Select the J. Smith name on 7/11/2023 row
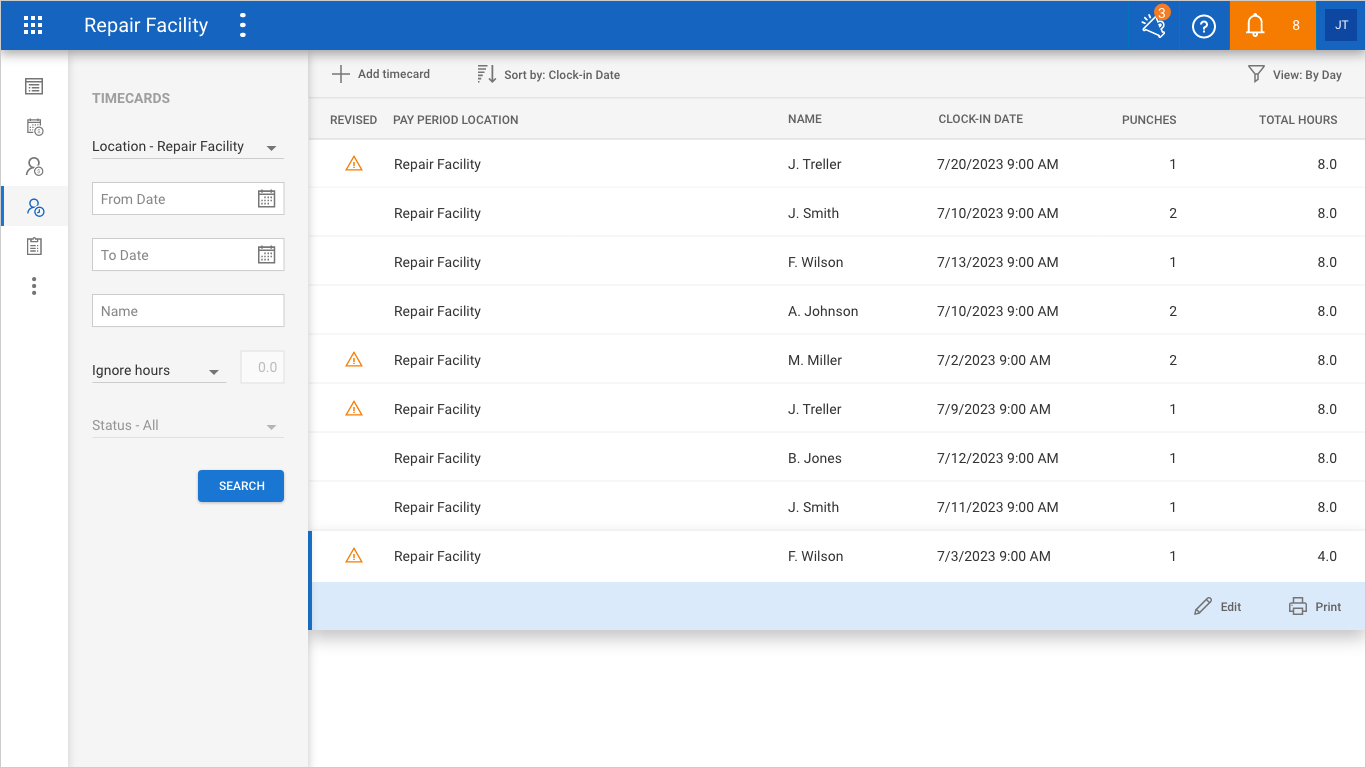Screen dimensions: 1366x768 tap(813, 507)
